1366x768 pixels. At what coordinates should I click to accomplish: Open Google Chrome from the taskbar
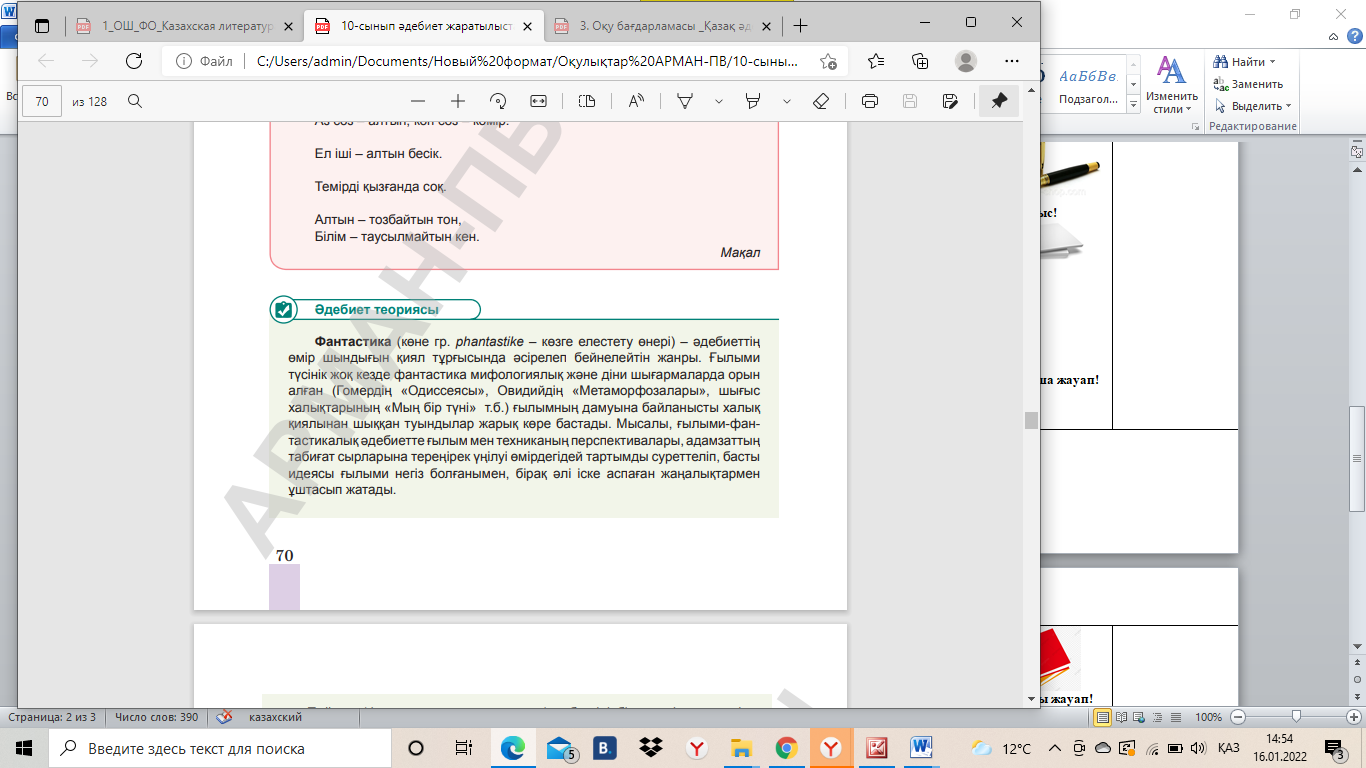tap(786, 748)
